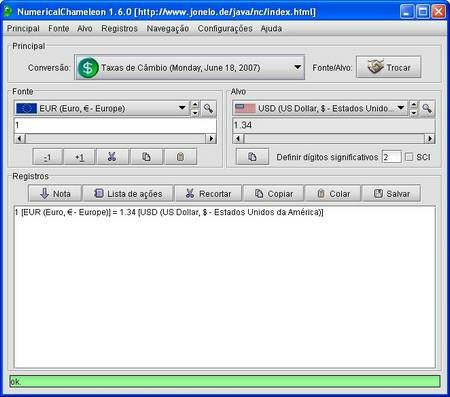Search source units with magnifier icon
450x397 pixels.
[208, 108]
